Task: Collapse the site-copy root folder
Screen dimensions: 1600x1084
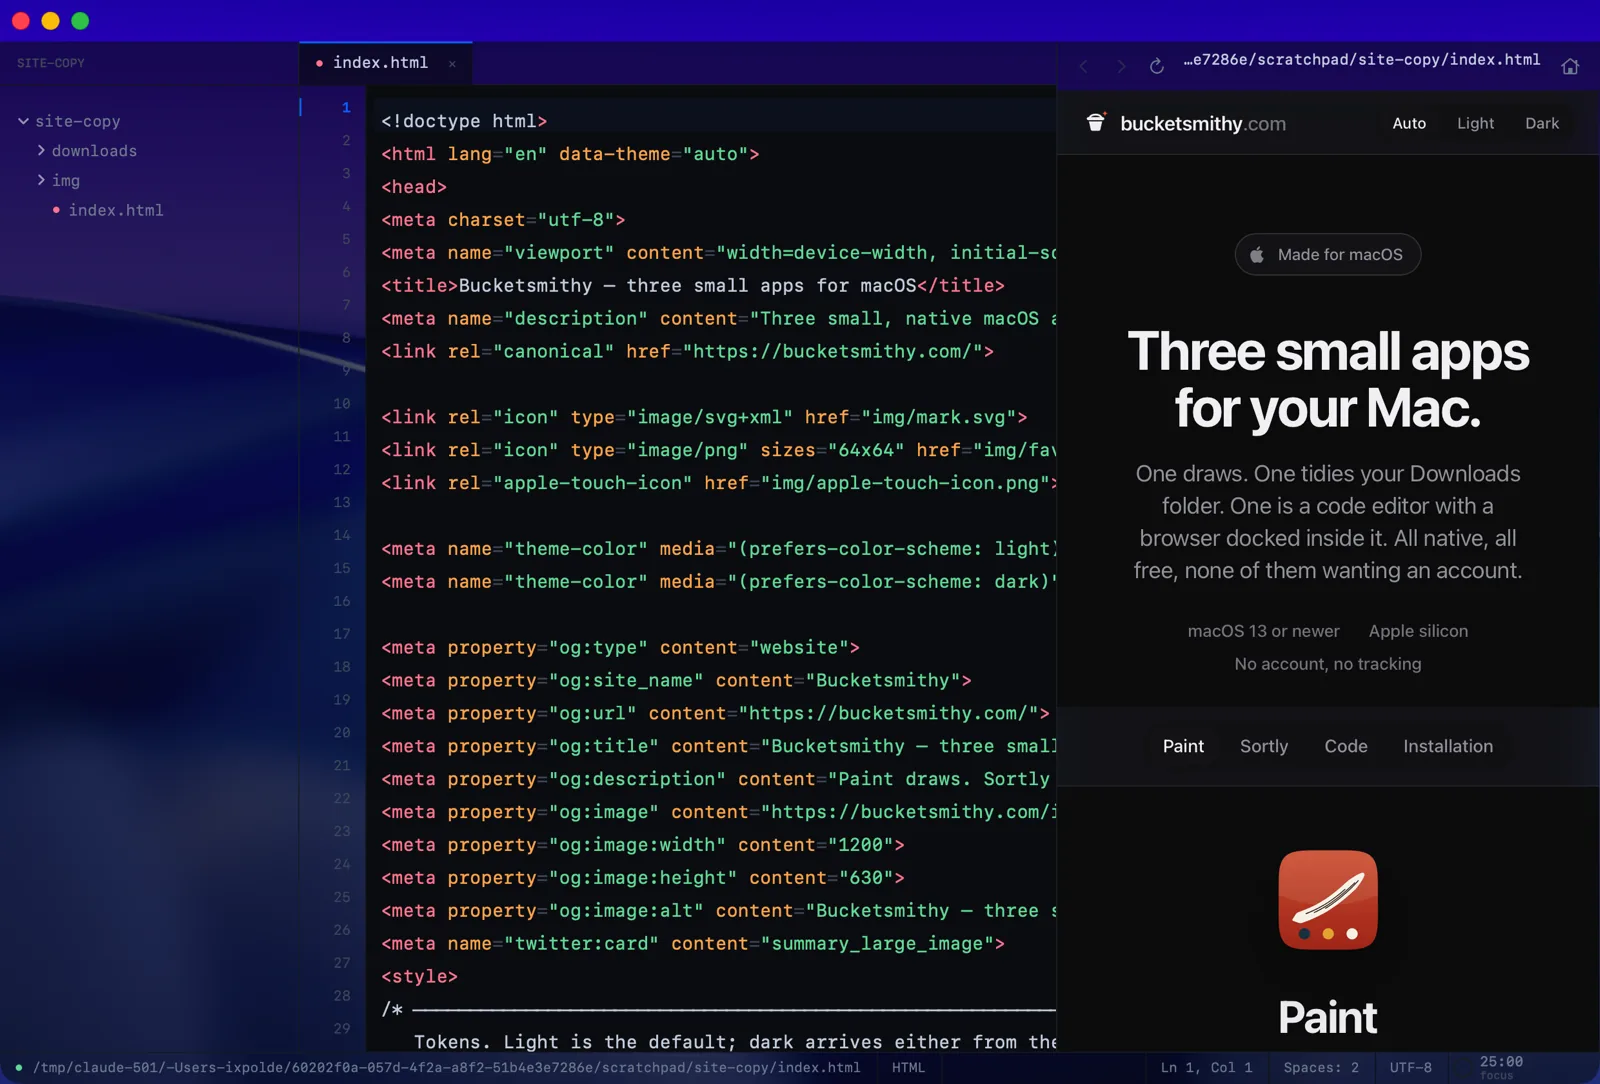Action: pos(23,121)
